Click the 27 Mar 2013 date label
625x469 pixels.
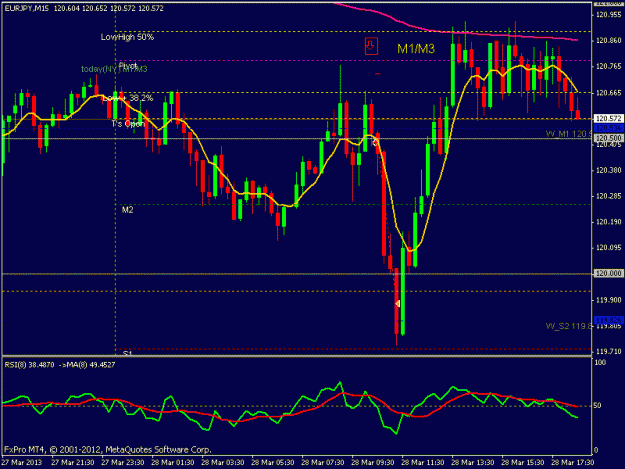pyautogui.click(x=21, y=463)
